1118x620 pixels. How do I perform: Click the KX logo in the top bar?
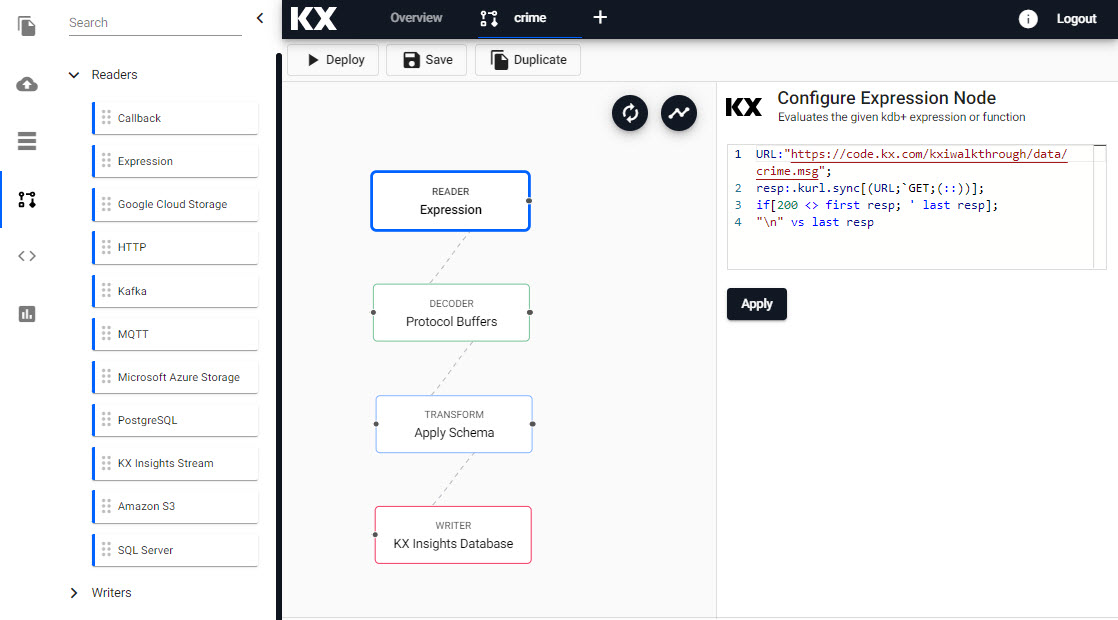point(314,19)
